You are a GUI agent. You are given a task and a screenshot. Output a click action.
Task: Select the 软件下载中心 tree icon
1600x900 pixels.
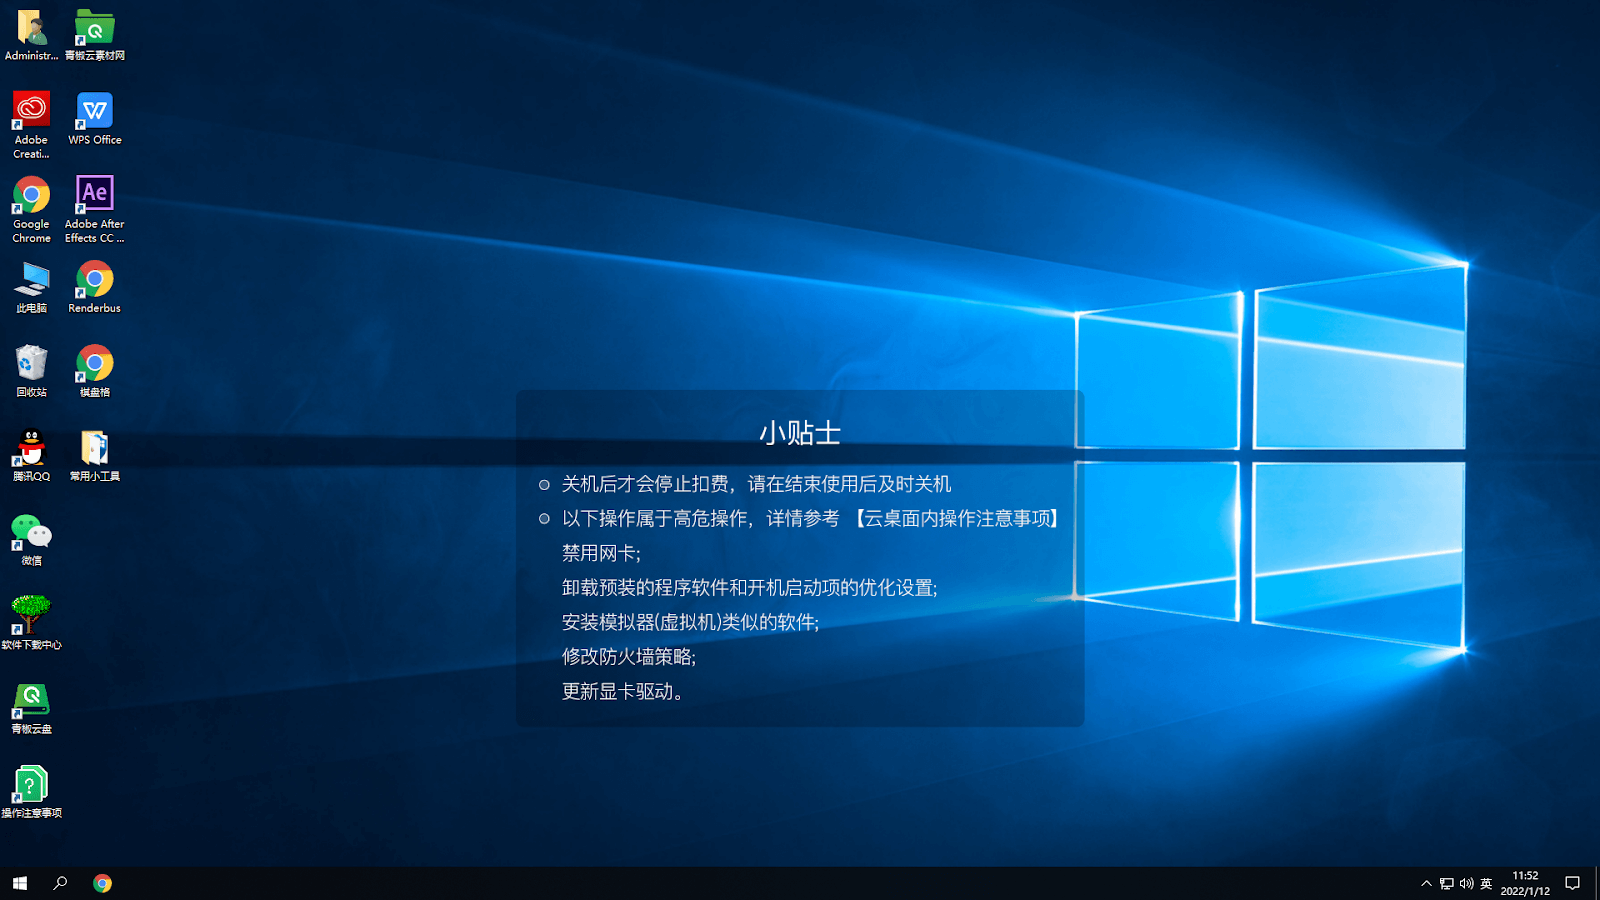(31, 624)
